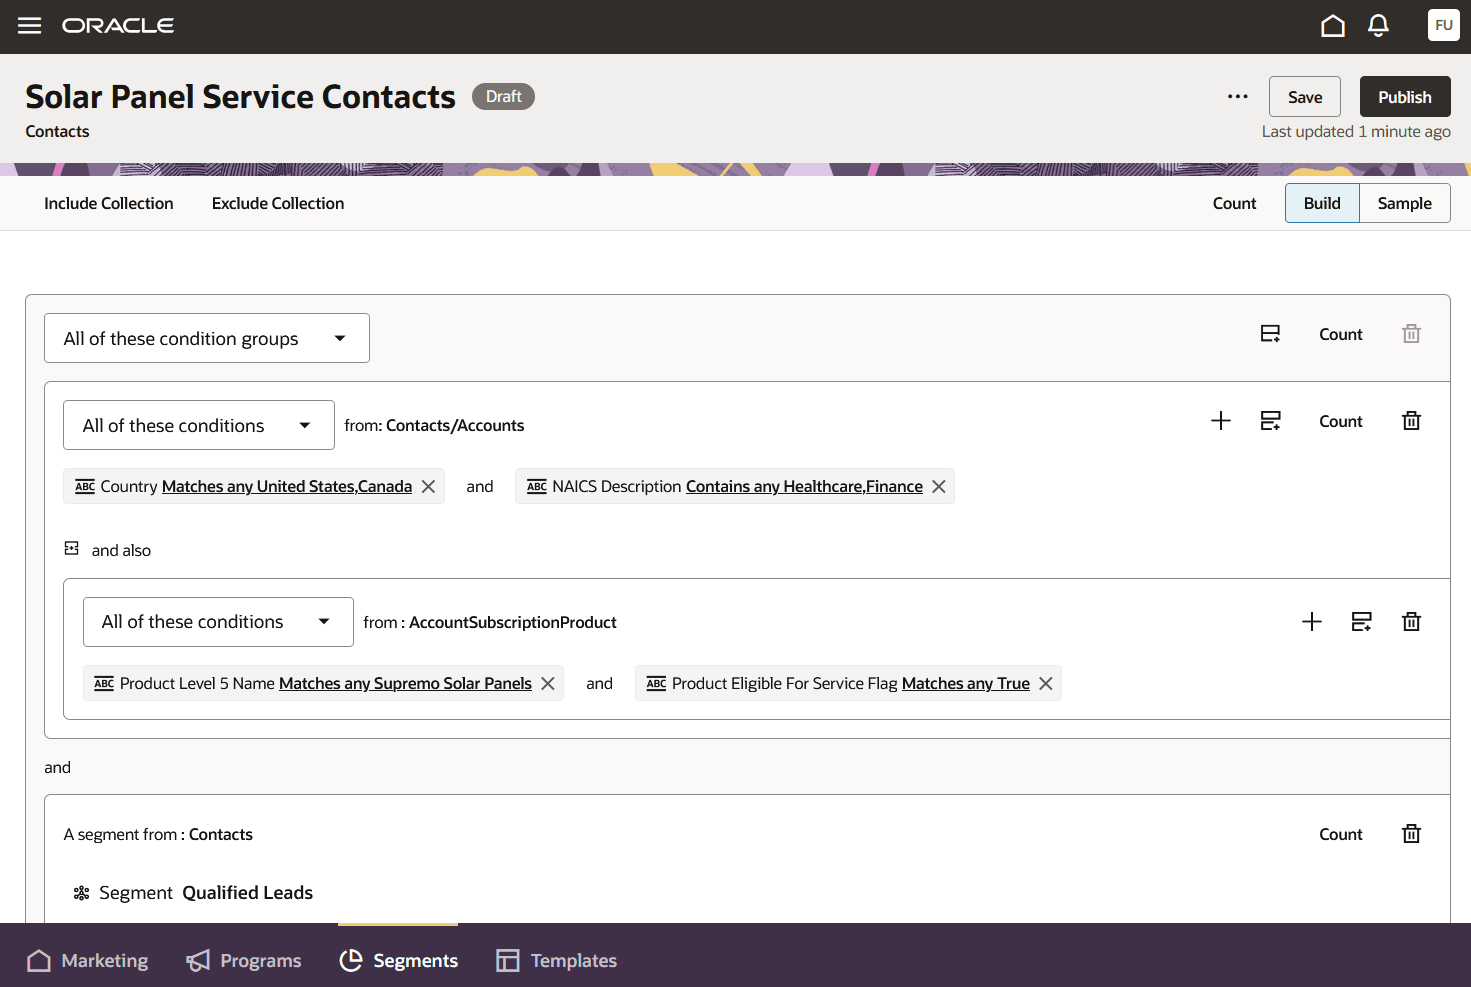Delete the AccountSubscriptionProduct condition group
The image size is (1471, 987).
point(1411,621)
